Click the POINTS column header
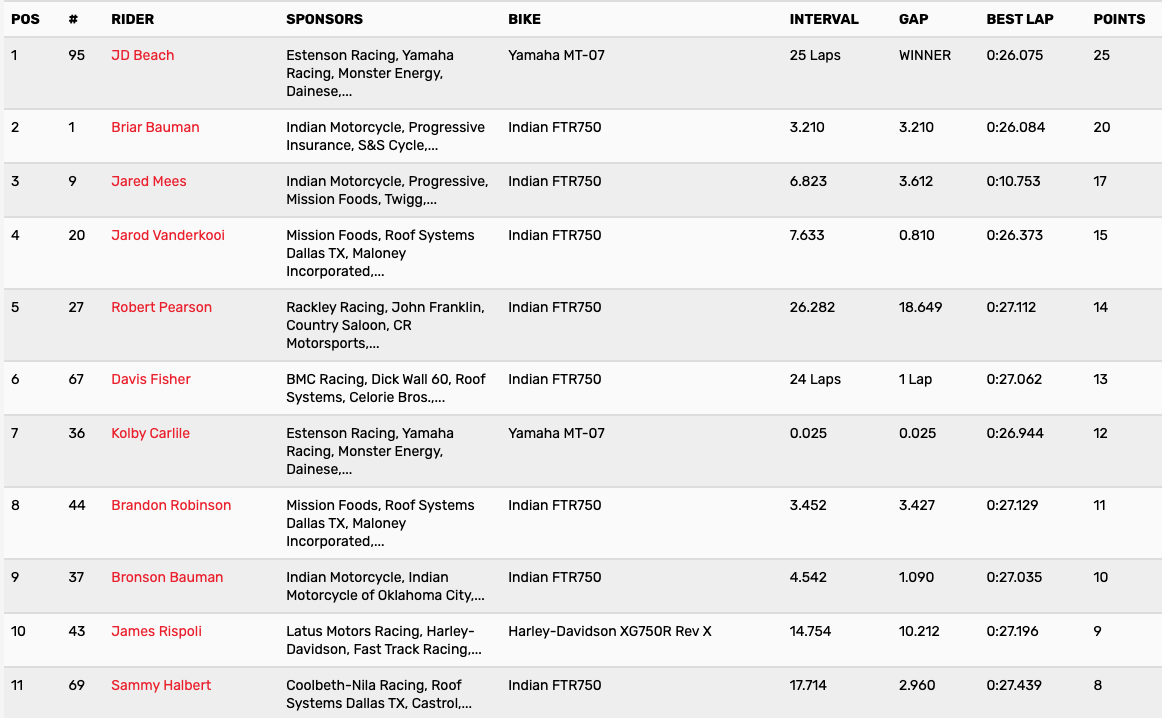This screenshot has width=1162, height=718. [1119, 19]
